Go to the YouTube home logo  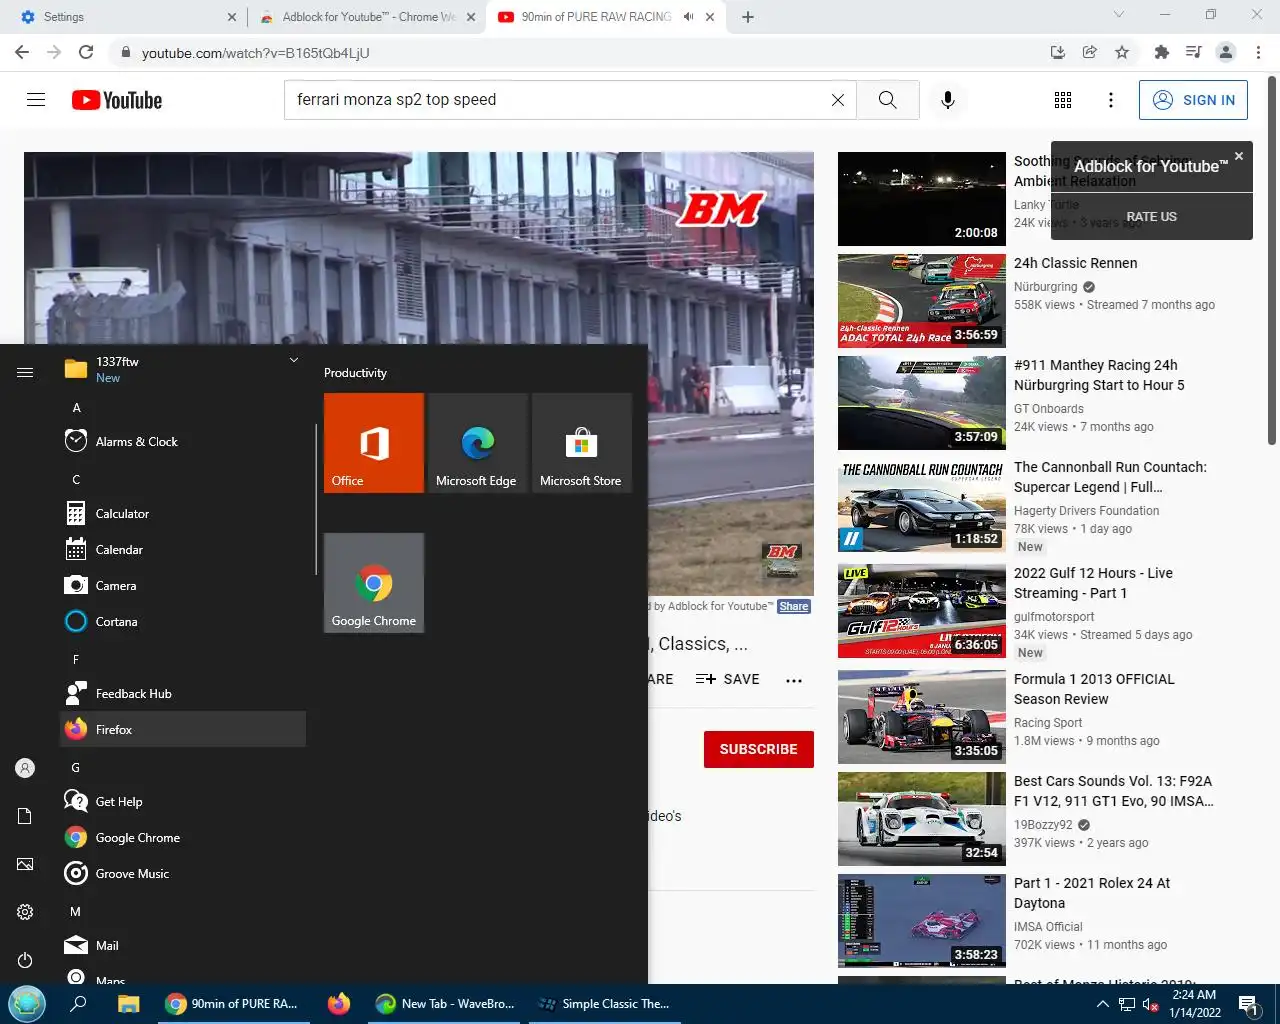click(117, 100)
